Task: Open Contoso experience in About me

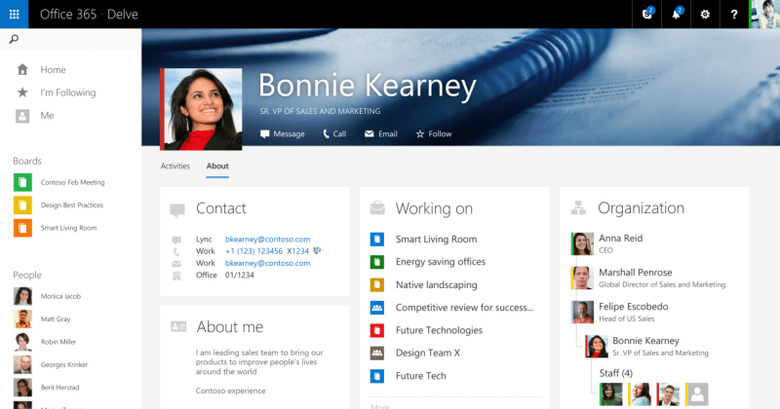Action: tap(230, 391)
